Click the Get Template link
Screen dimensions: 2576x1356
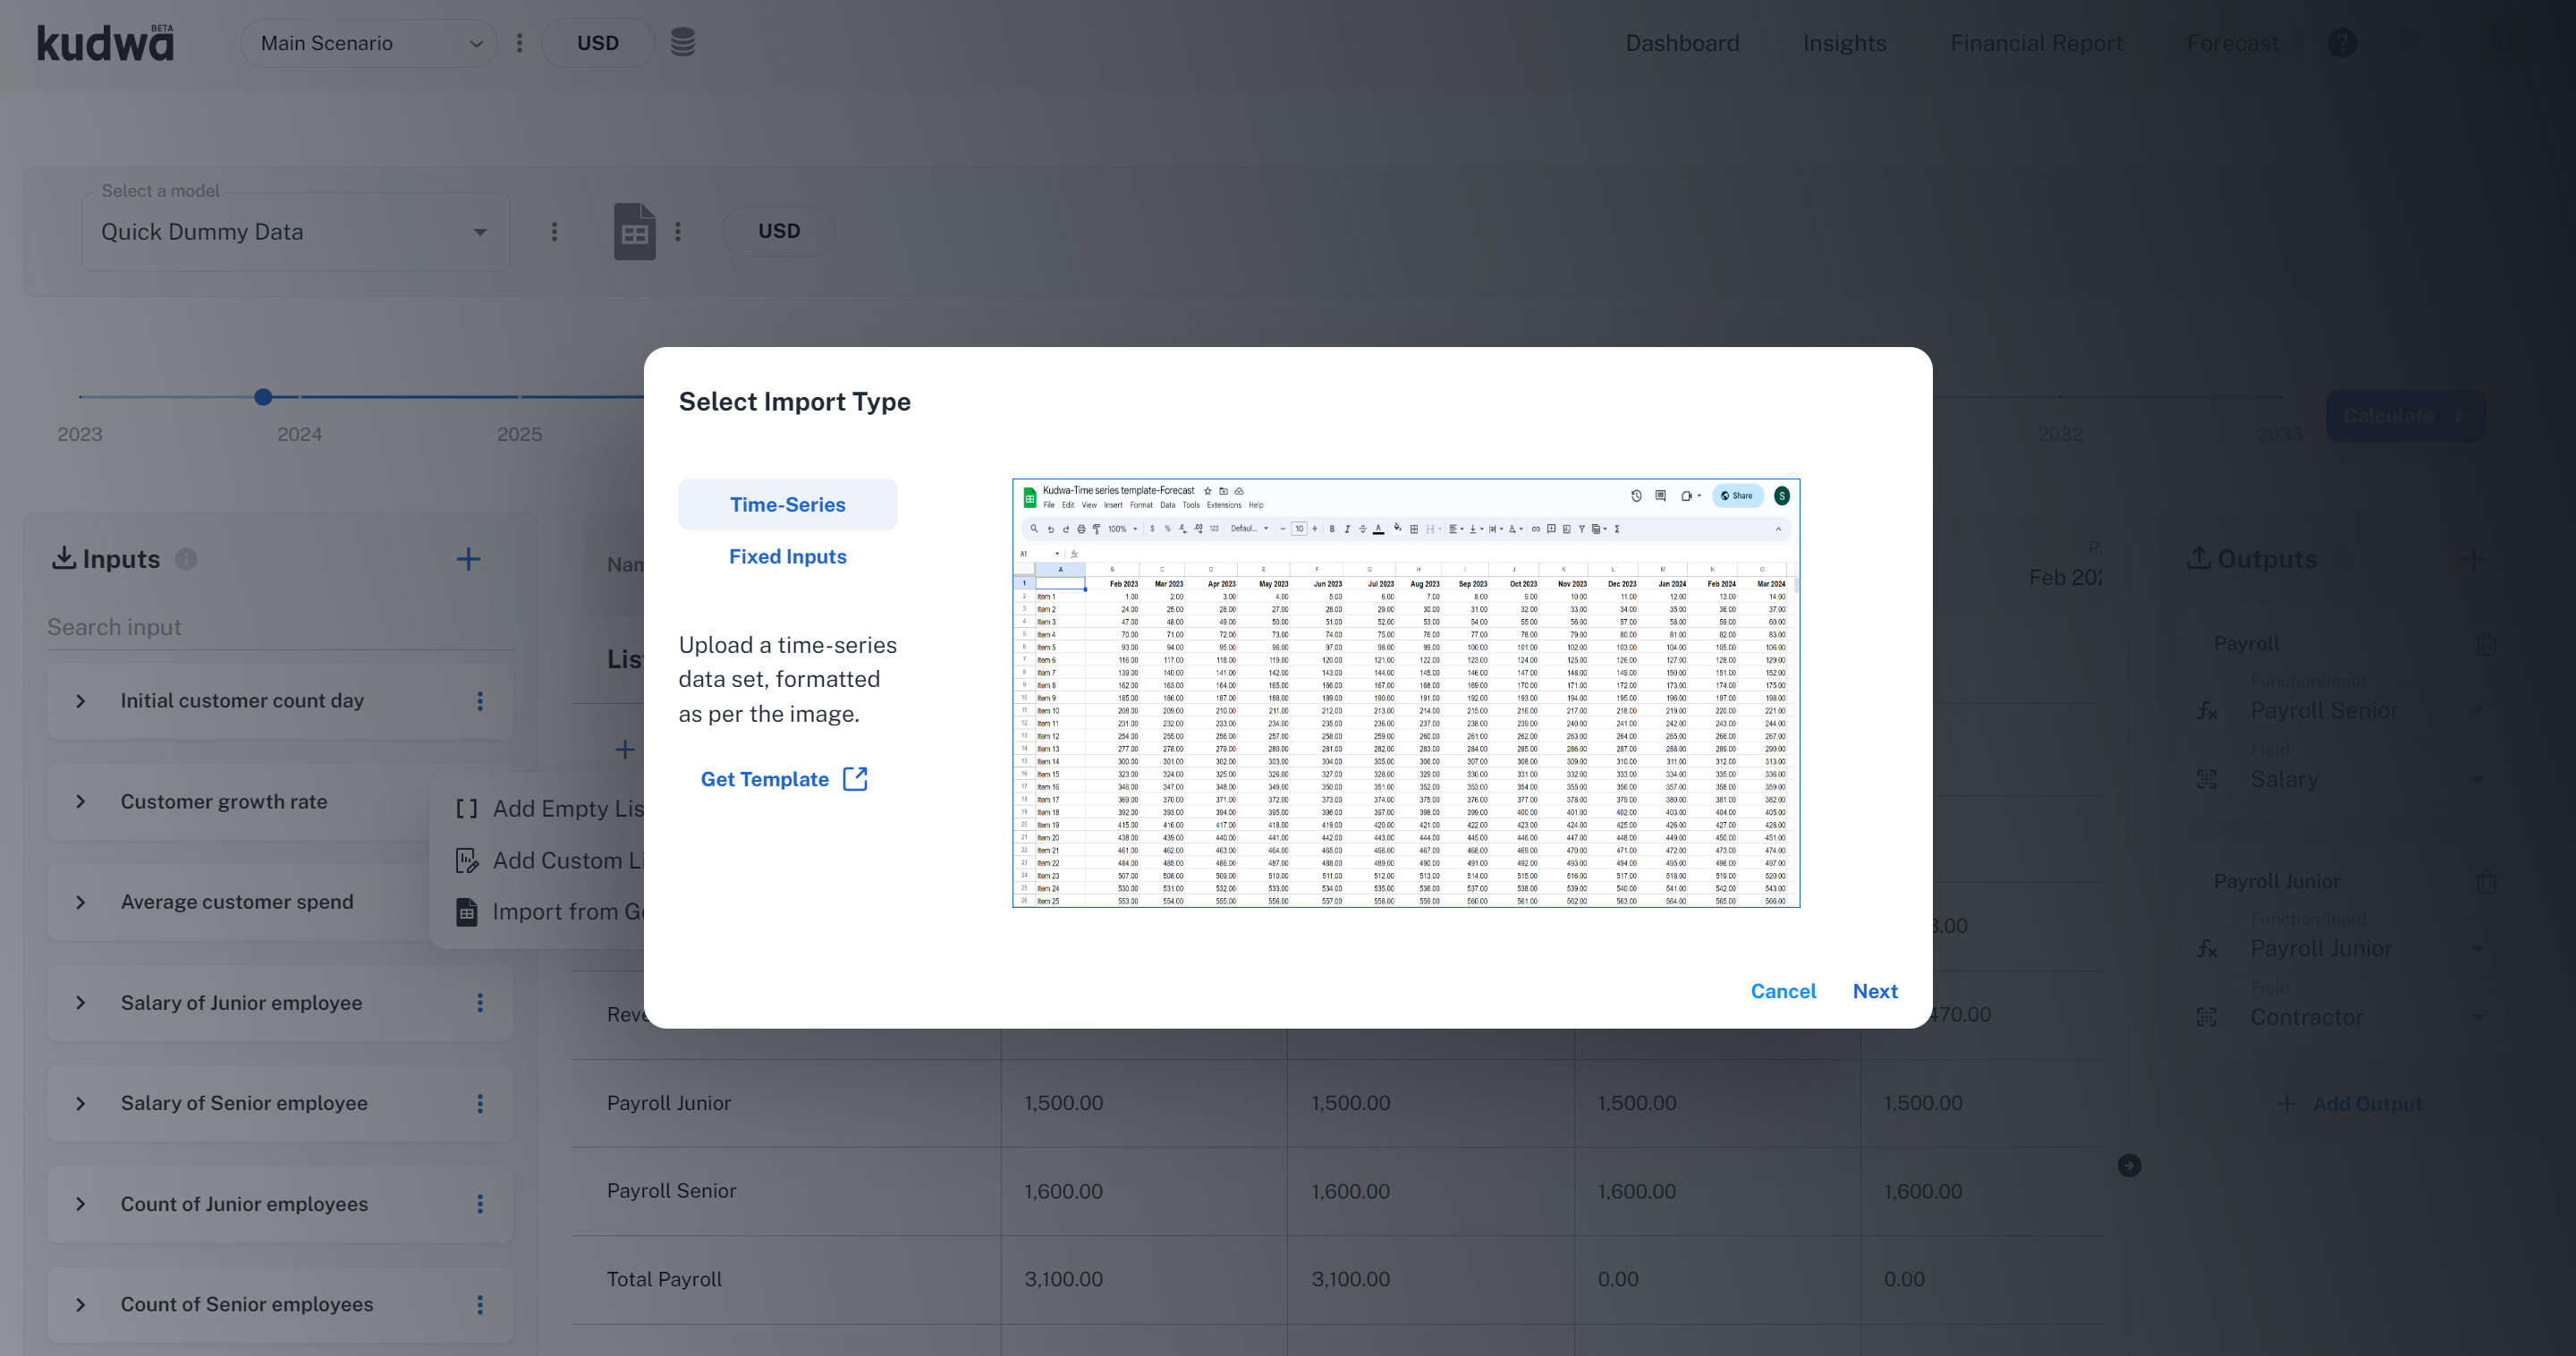(765, 779)
